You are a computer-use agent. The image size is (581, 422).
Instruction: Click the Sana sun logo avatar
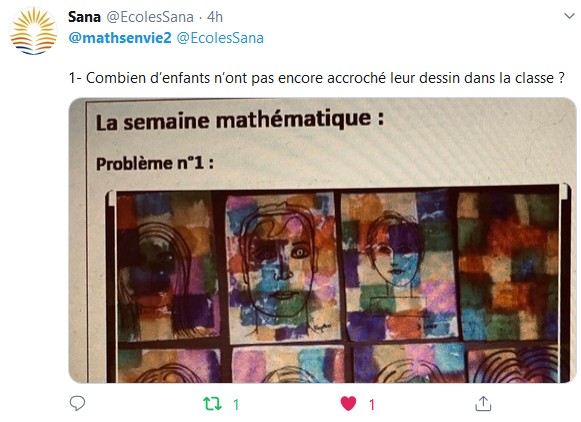(33, 31)
